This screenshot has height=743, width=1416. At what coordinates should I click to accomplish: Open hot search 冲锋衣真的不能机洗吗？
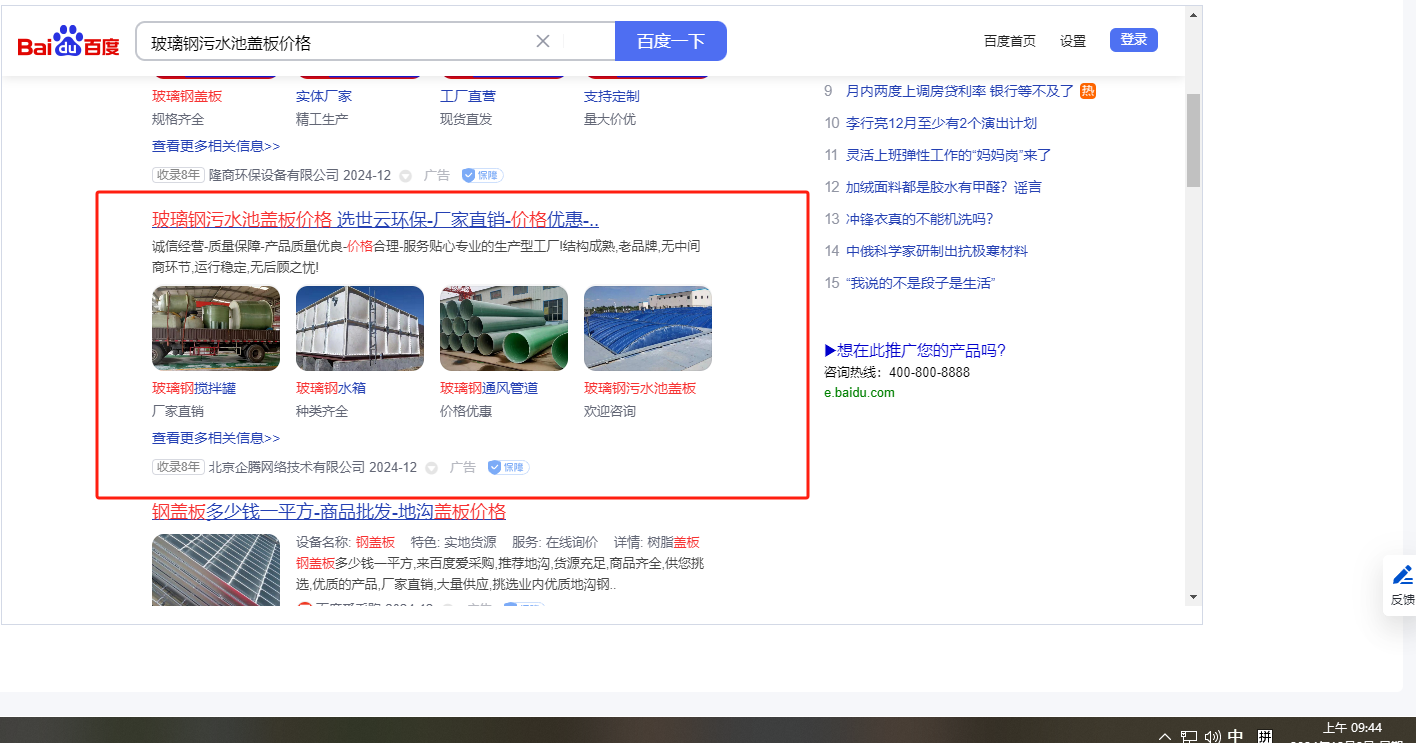tap(920, 219)
